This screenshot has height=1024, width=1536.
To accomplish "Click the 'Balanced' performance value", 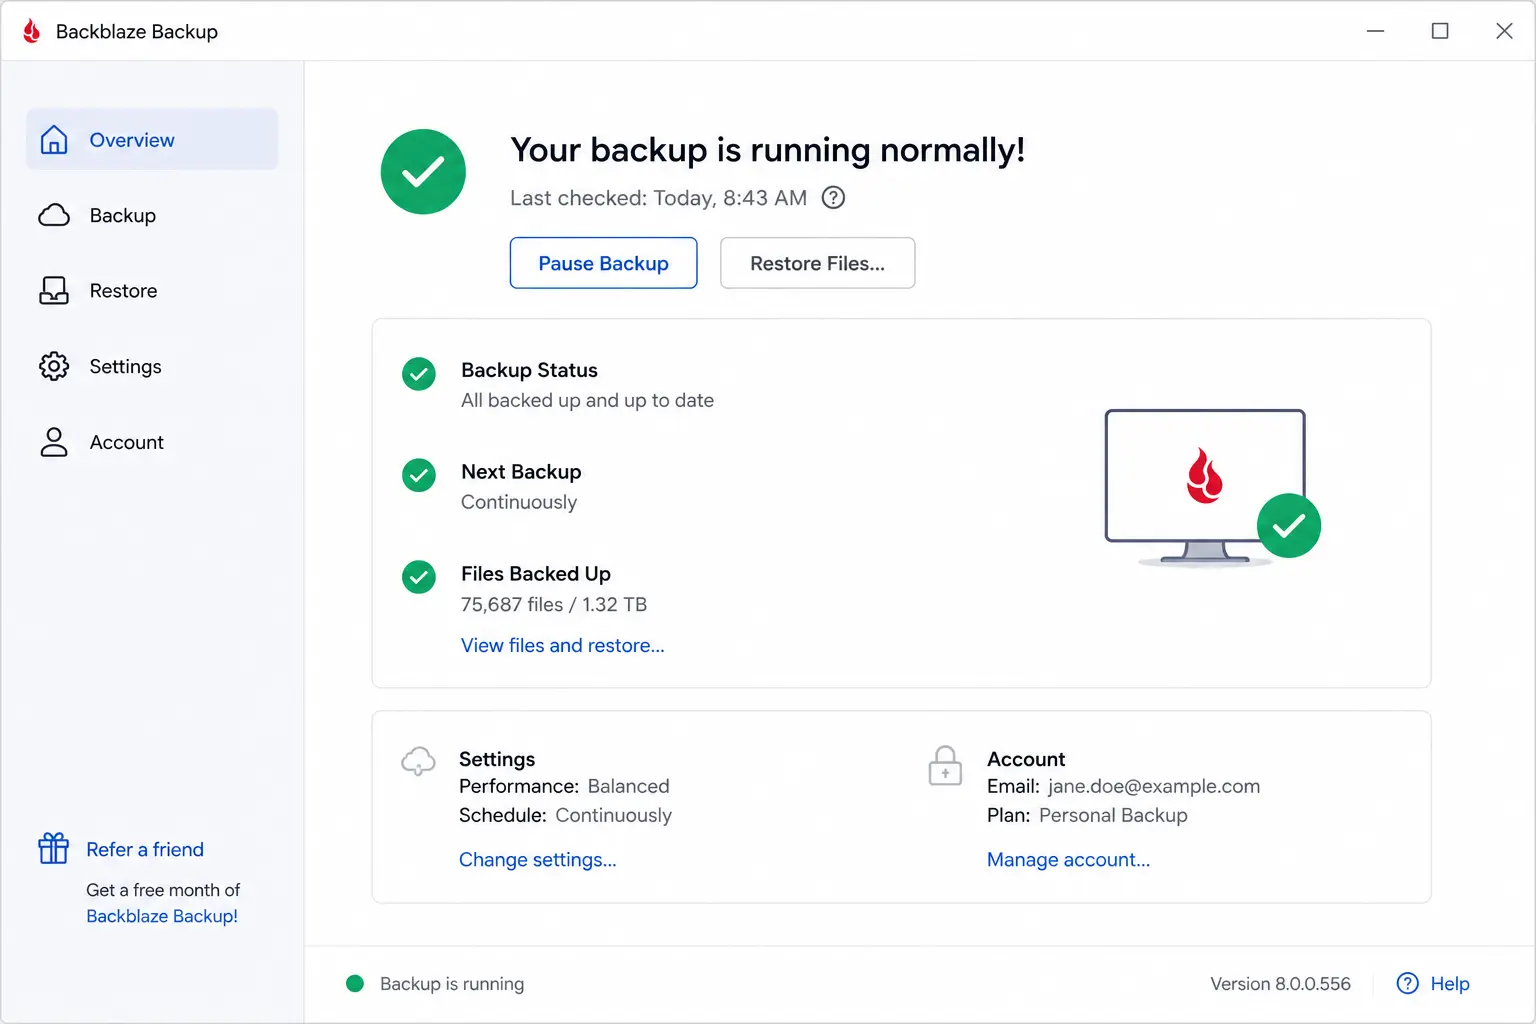I will pos(628,786).
